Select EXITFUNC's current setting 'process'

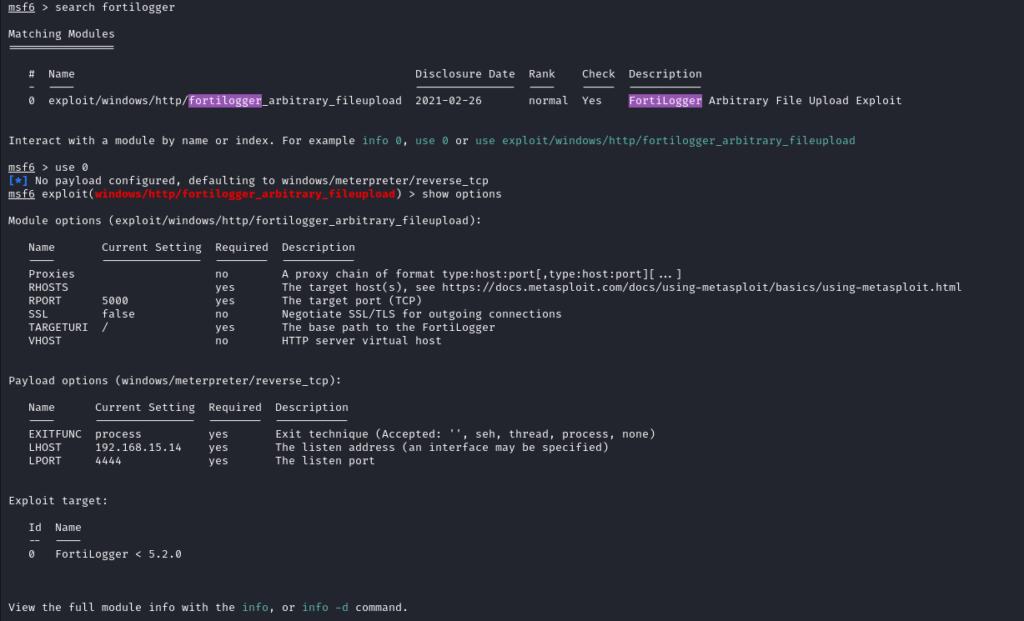tap(118, 434)
